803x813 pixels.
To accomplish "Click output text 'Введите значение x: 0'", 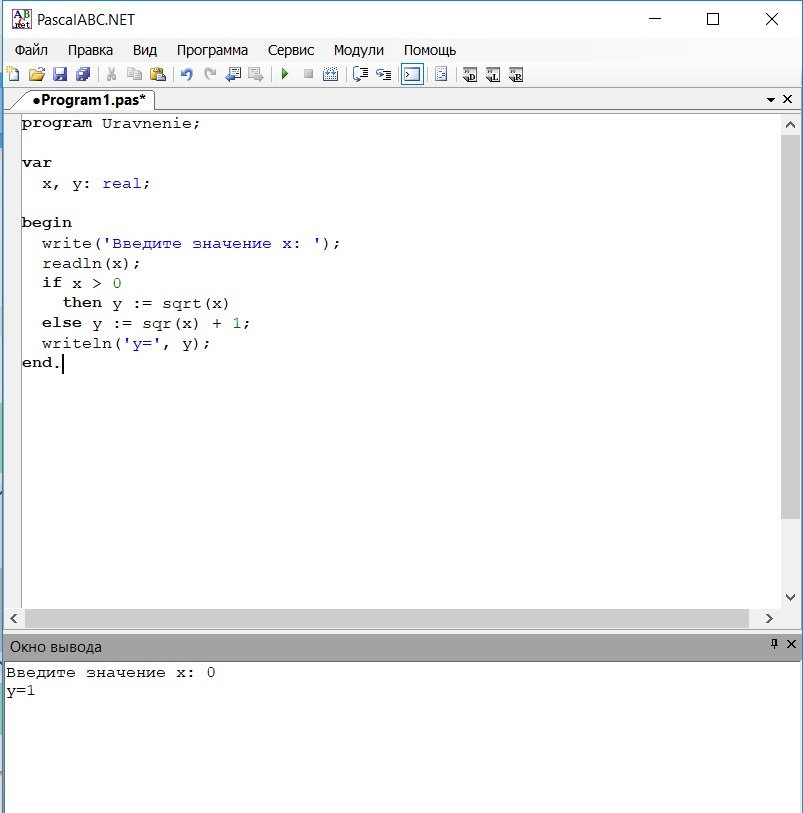I will [111, 672].
